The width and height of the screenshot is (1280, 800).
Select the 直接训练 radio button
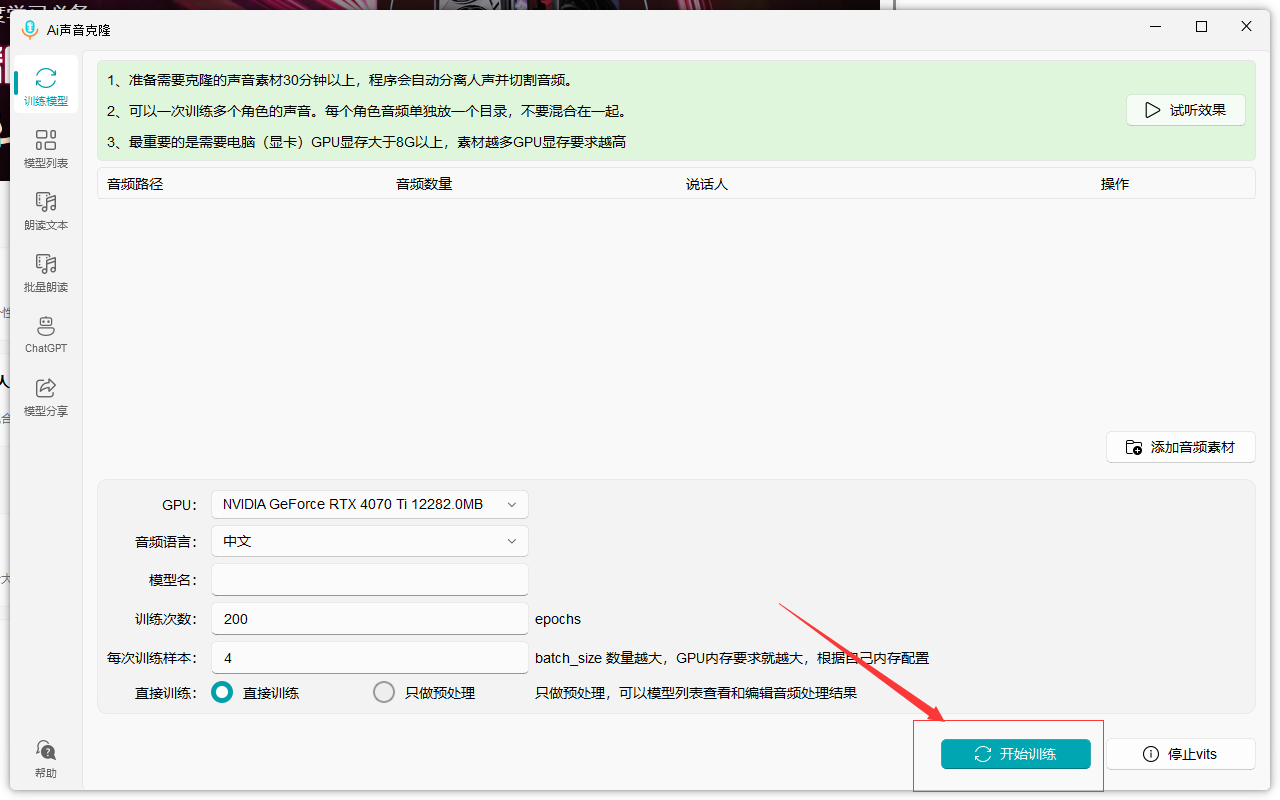pyautogui.click(x=222, y=692)
